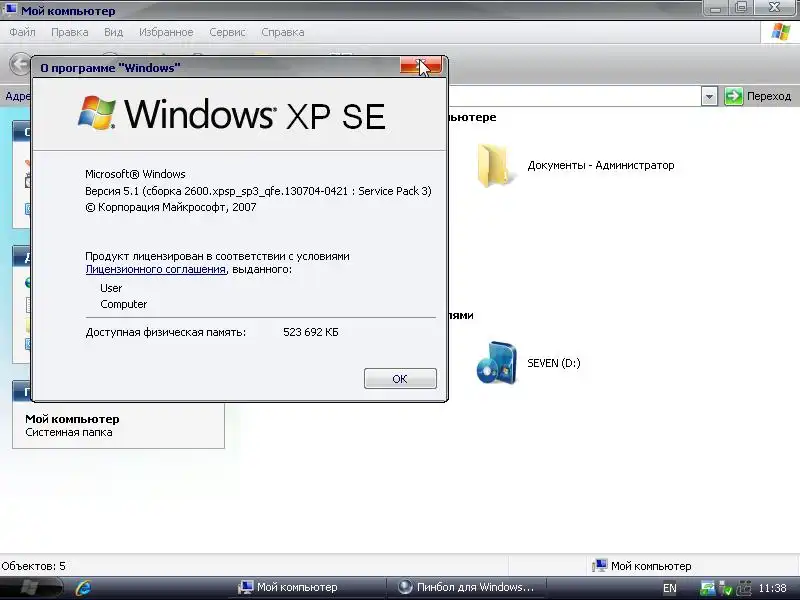Maximize the Мой компьютер window
Image resolution: width=800 pixels, height=600 pixels.
pos(741,8)
